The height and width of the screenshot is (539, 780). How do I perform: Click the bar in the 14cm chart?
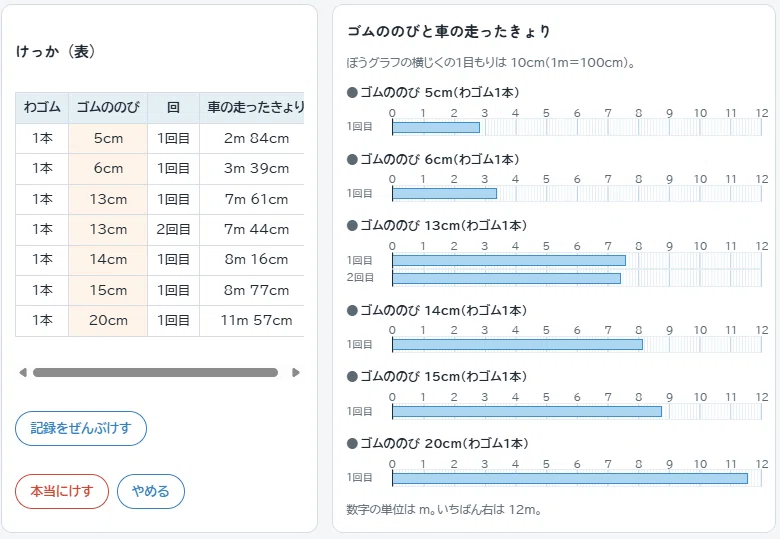(x=517, y=345)
